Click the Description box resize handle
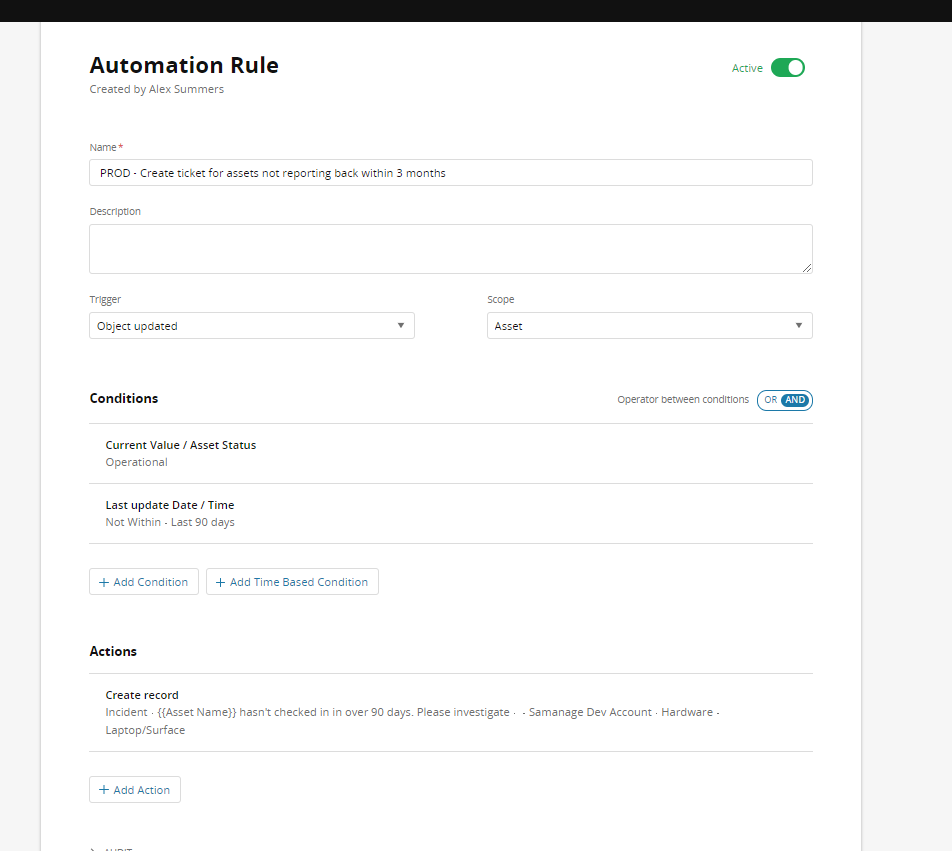 [x=806, y=267]
